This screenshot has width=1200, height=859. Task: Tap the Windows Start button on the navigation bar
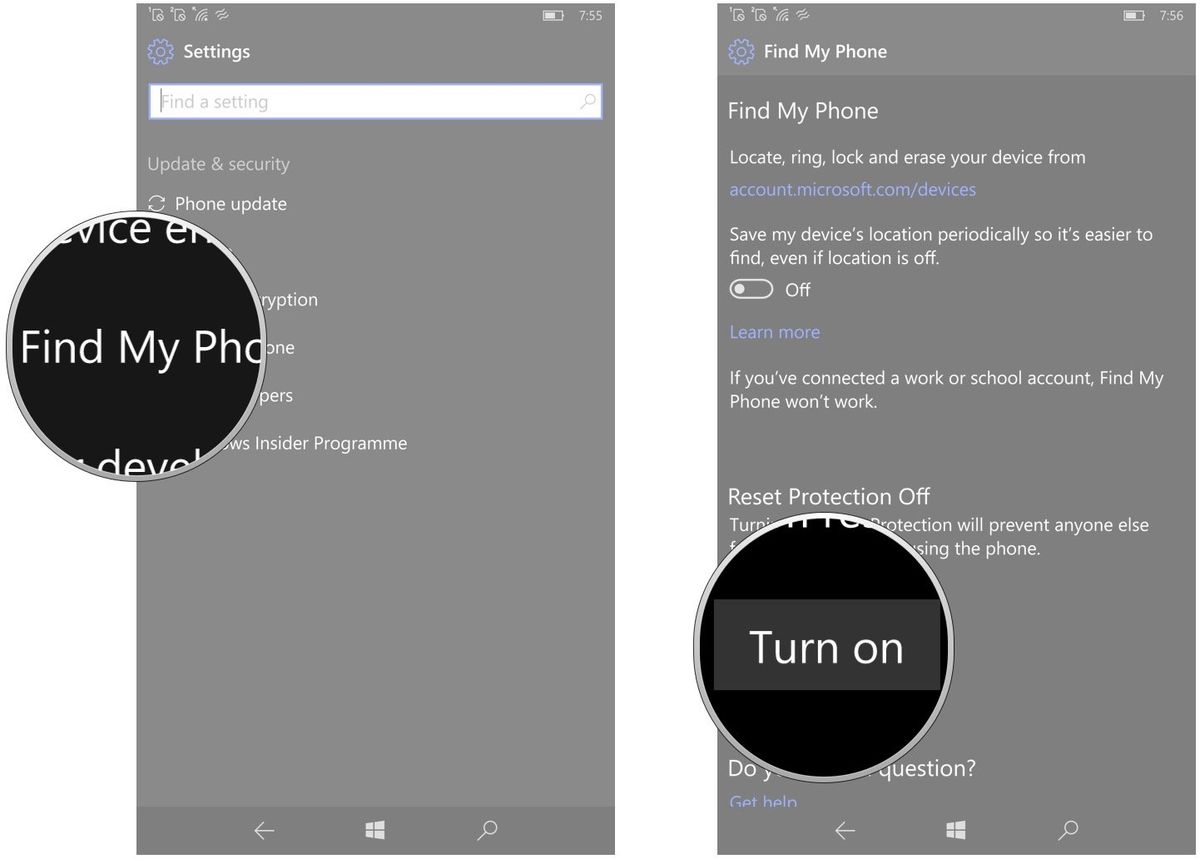pyautogui.click(x=375, y=830)
